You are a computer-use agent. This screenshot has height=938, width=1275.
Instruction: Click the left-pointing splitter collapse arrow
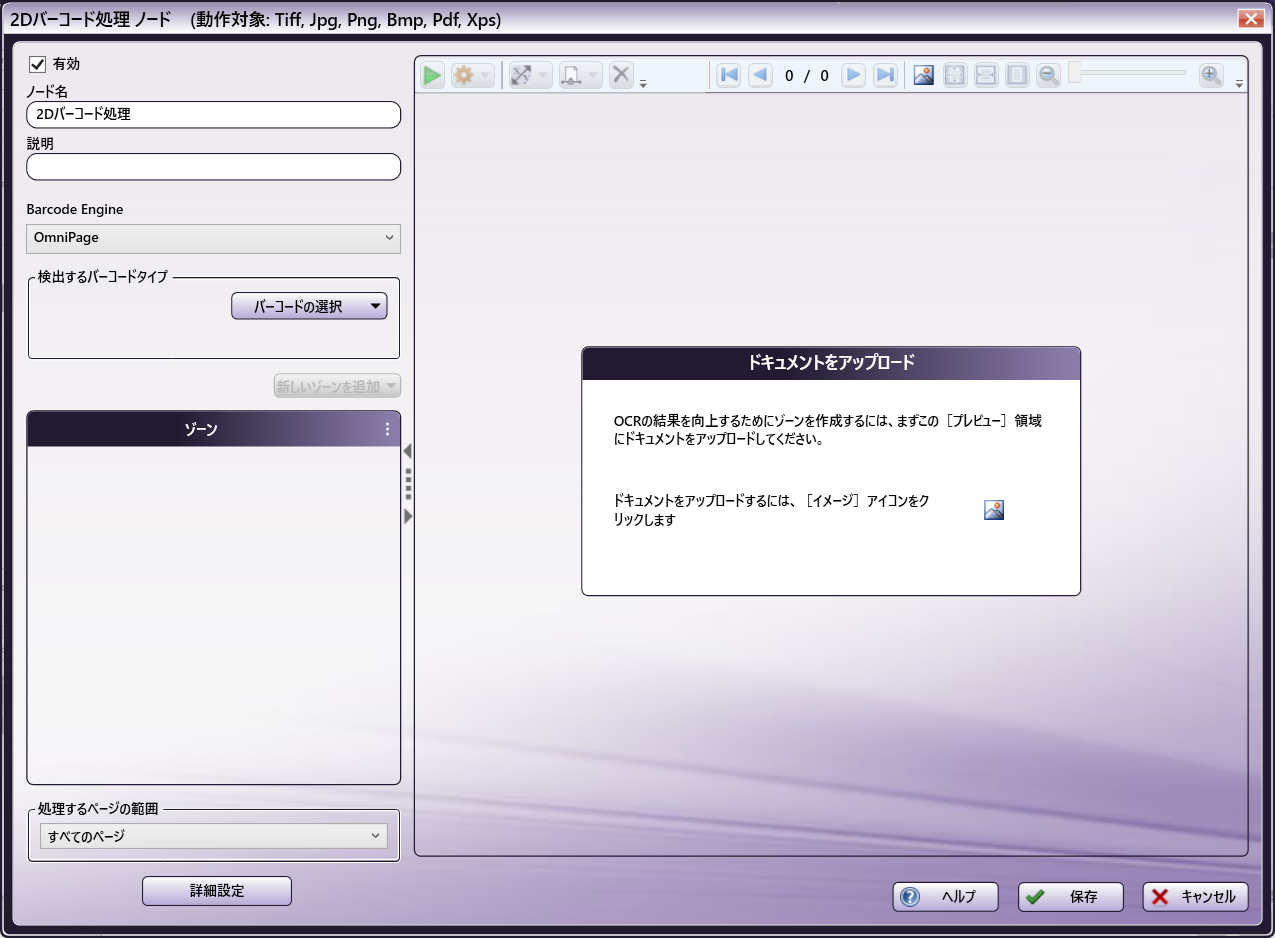pyautogui.click(x=407, y=452)
